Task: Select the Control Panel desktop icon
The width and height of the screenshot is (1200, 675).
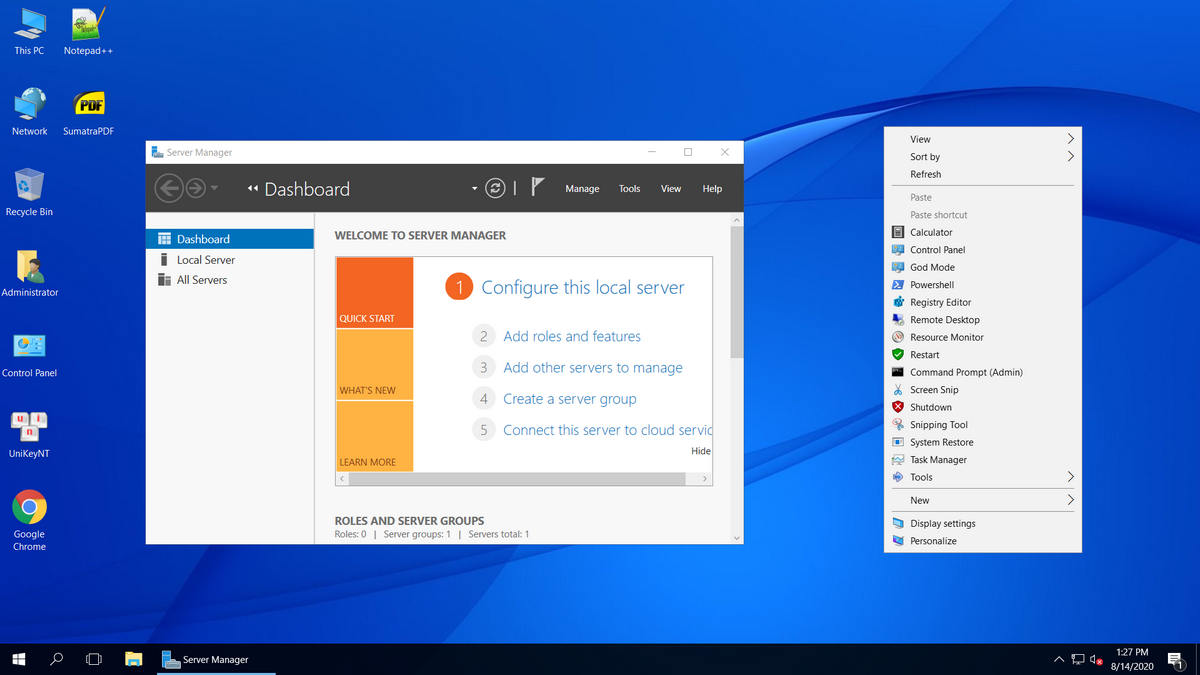Action: (x=29, y=354)
